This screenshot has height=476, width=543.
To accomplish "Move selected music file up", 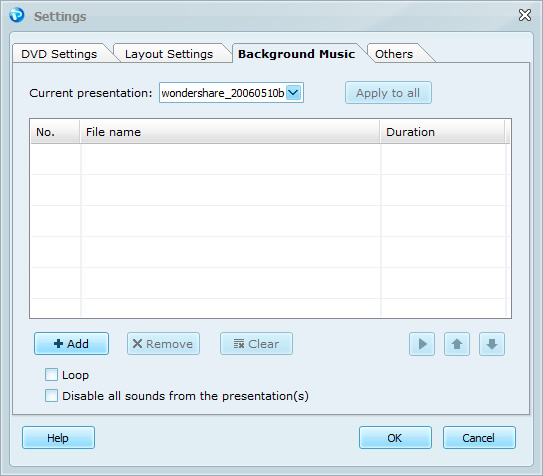I will pos(457,344).
